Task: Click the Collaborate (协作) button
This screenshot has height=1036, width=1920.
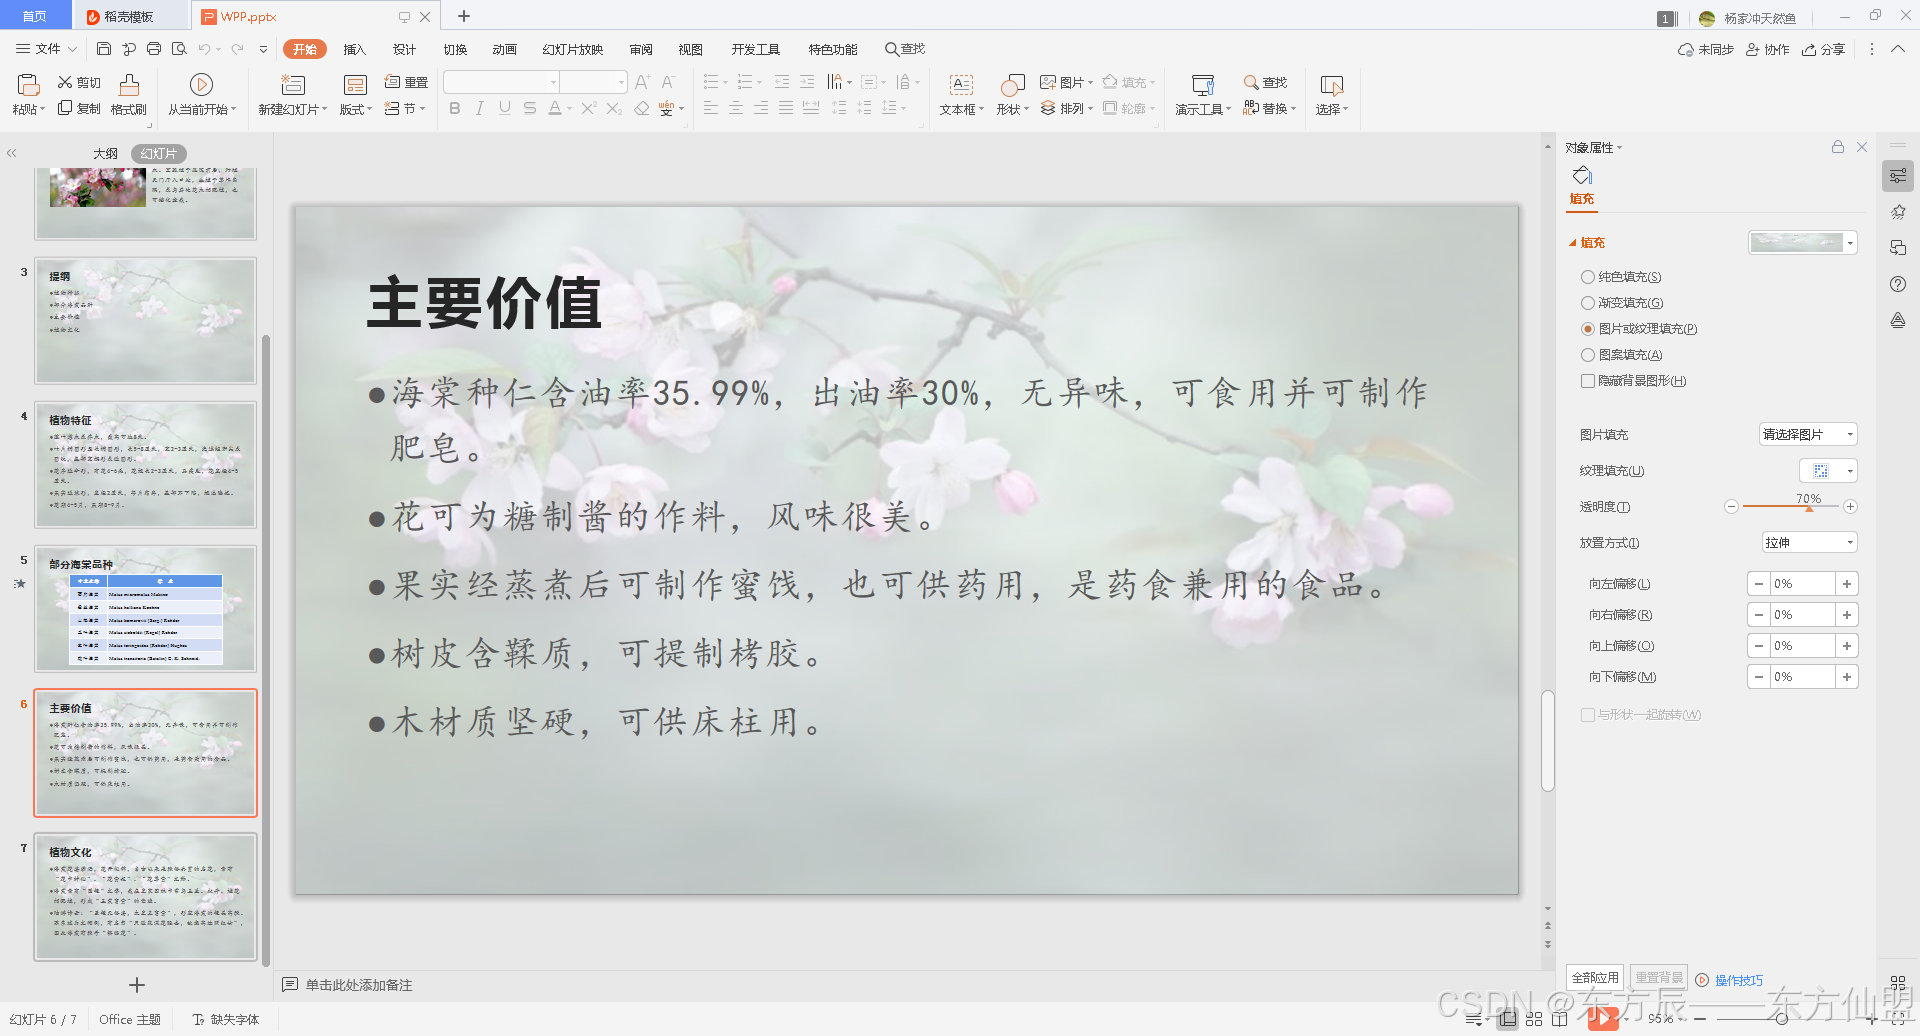Action: (1768, 49)
